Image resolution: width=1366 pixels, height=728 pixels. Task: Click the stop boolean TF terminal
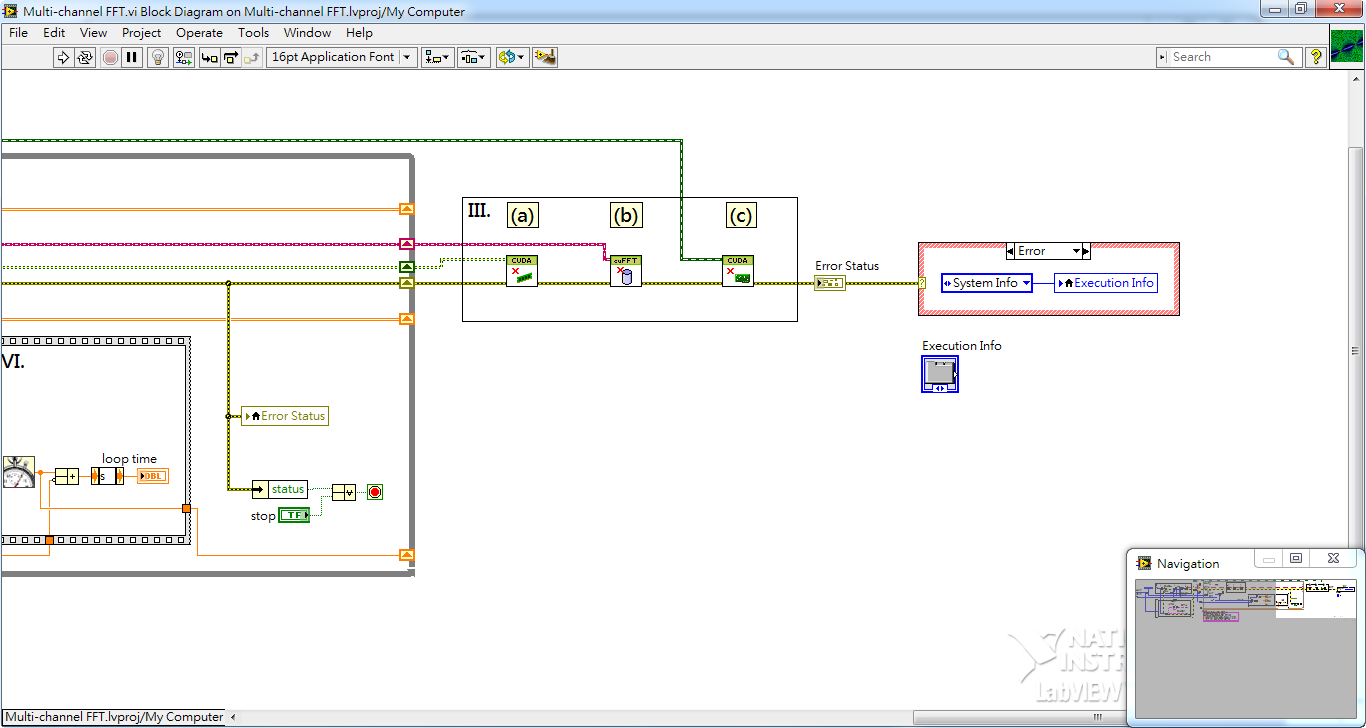[293, 514]
